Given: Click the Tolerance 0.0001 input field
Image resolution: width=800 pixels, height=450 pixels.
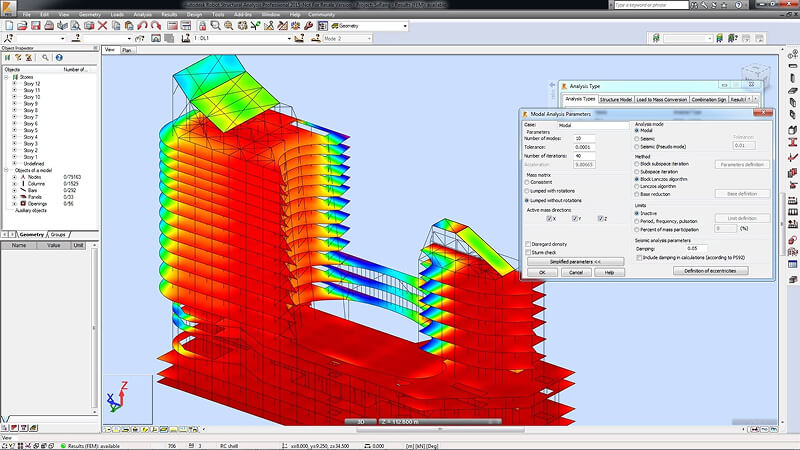Looking at the screenshot, I should coord(584,147).
